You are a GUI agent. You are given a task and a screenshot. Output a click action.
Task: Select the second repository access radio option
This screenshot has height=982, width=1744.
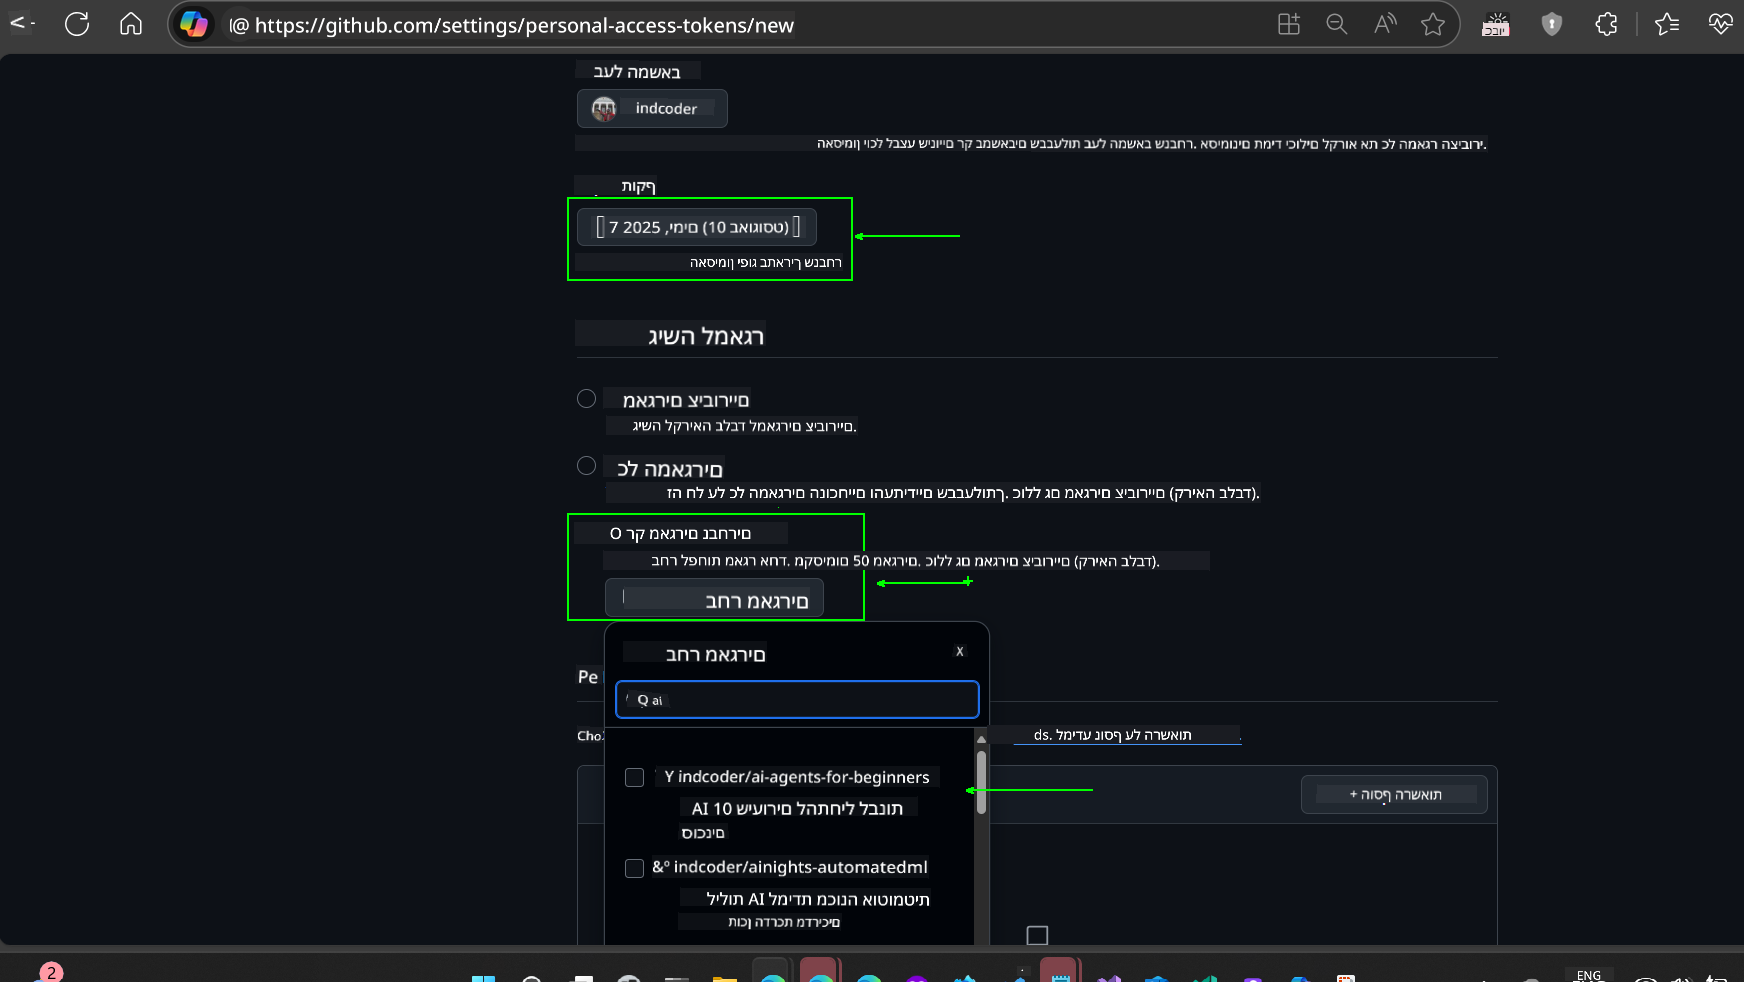(587, 465)
